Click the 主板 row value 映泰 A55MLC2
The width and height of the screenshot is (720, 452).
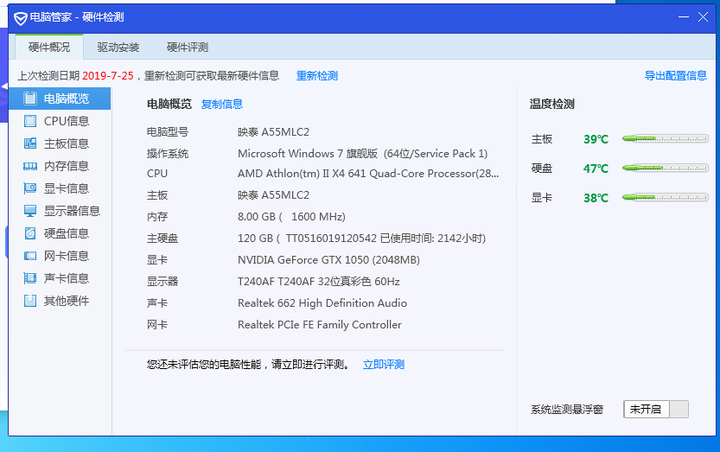tap(273, 195)
